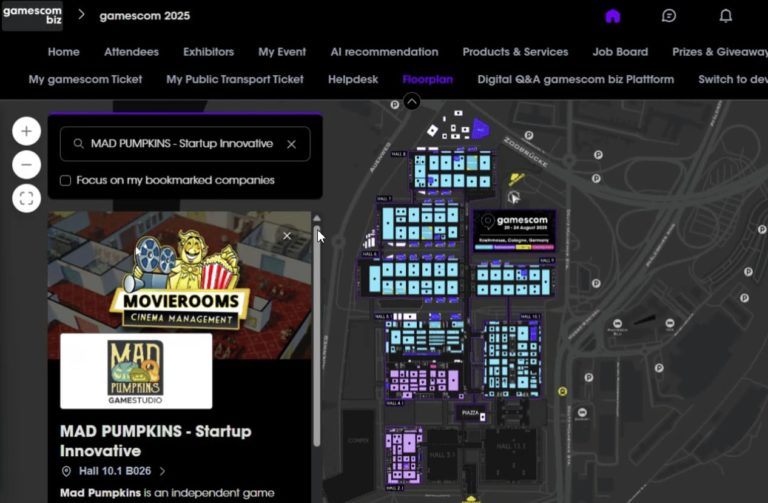
Task: Click the scrollbar up arrow in panel
Action: coord(317,218)
